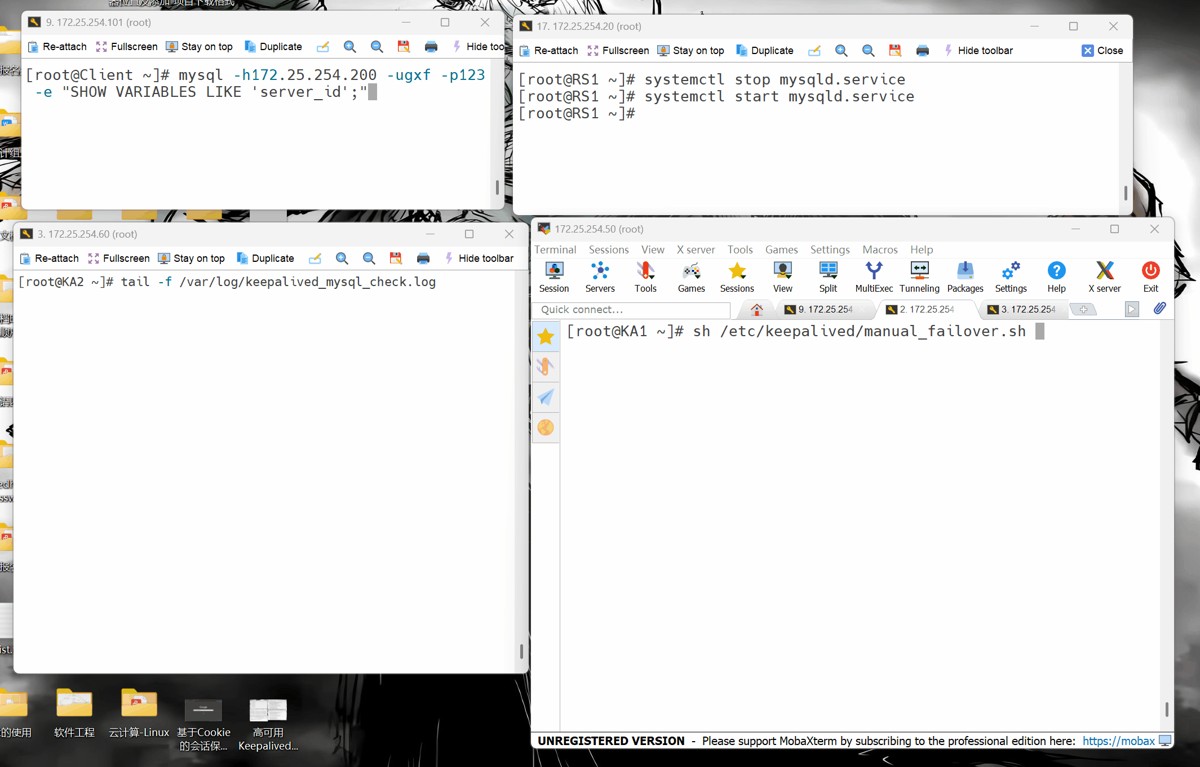Image resolution: width=1200 pixels, height=767 pixels.
Task: Toggle Fullscreen in 172.25.254.101 window
Action: point(126,47)
